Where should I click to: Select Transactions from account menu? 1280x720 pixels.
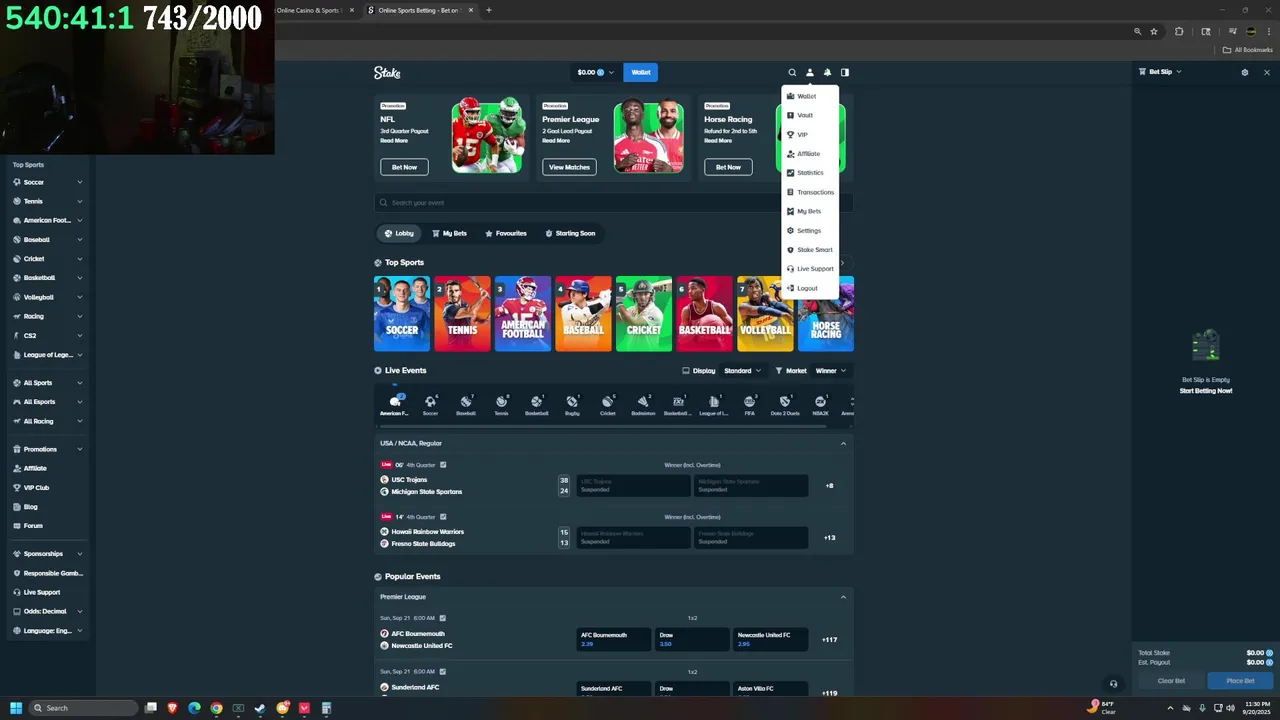[x=810, y=192]
